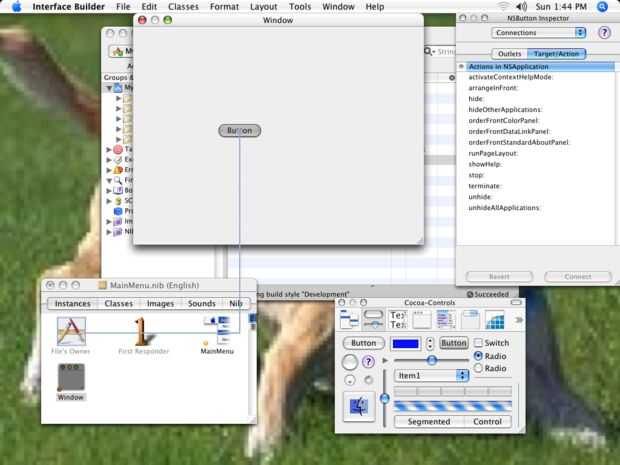The height and width of the screenshot is (465, 620).
Task: Click the Revert button in the inspector
Action: 499,276
